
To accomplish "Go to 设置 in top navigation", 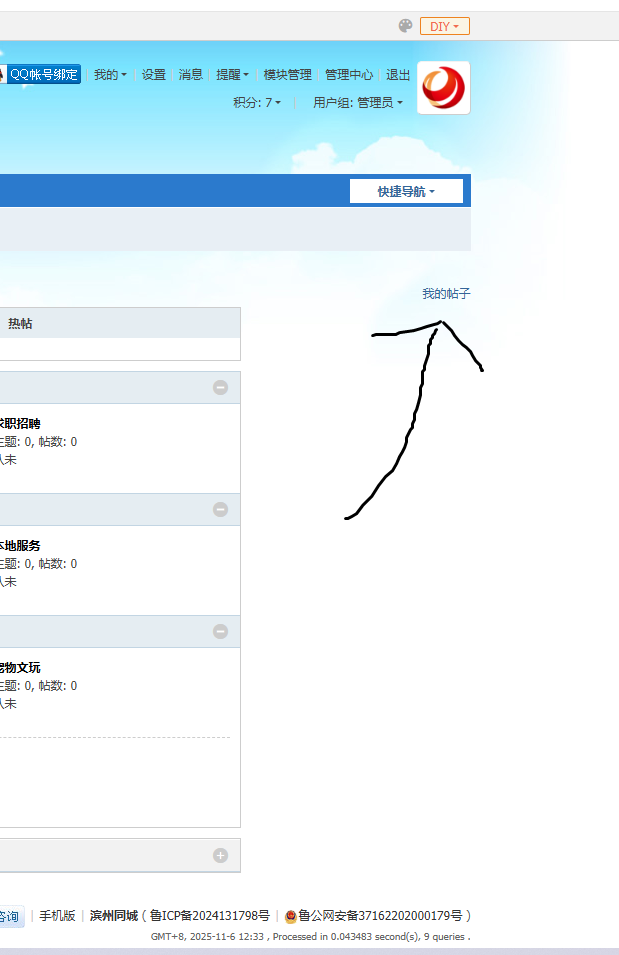I will coord(154,75).
